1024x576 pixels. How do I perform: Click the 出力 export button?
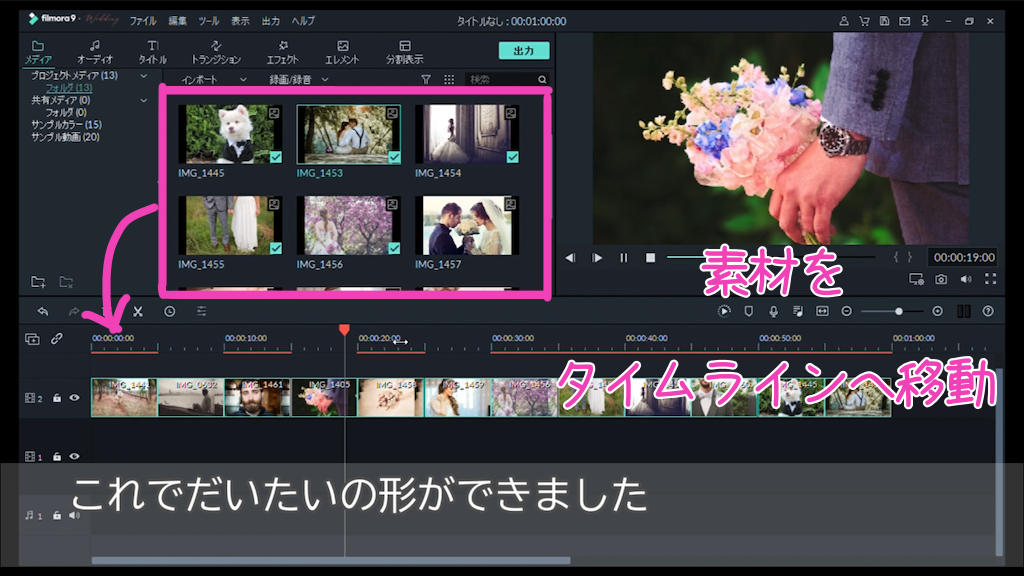click(523, 51)
